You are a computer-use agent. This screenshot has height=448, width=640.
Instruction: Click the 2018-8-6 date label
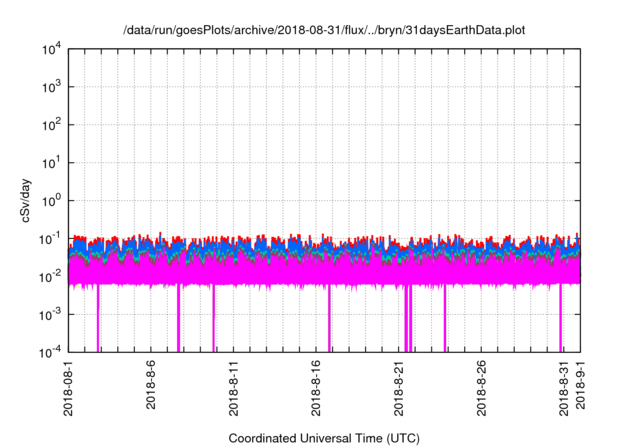click(151, 385)
